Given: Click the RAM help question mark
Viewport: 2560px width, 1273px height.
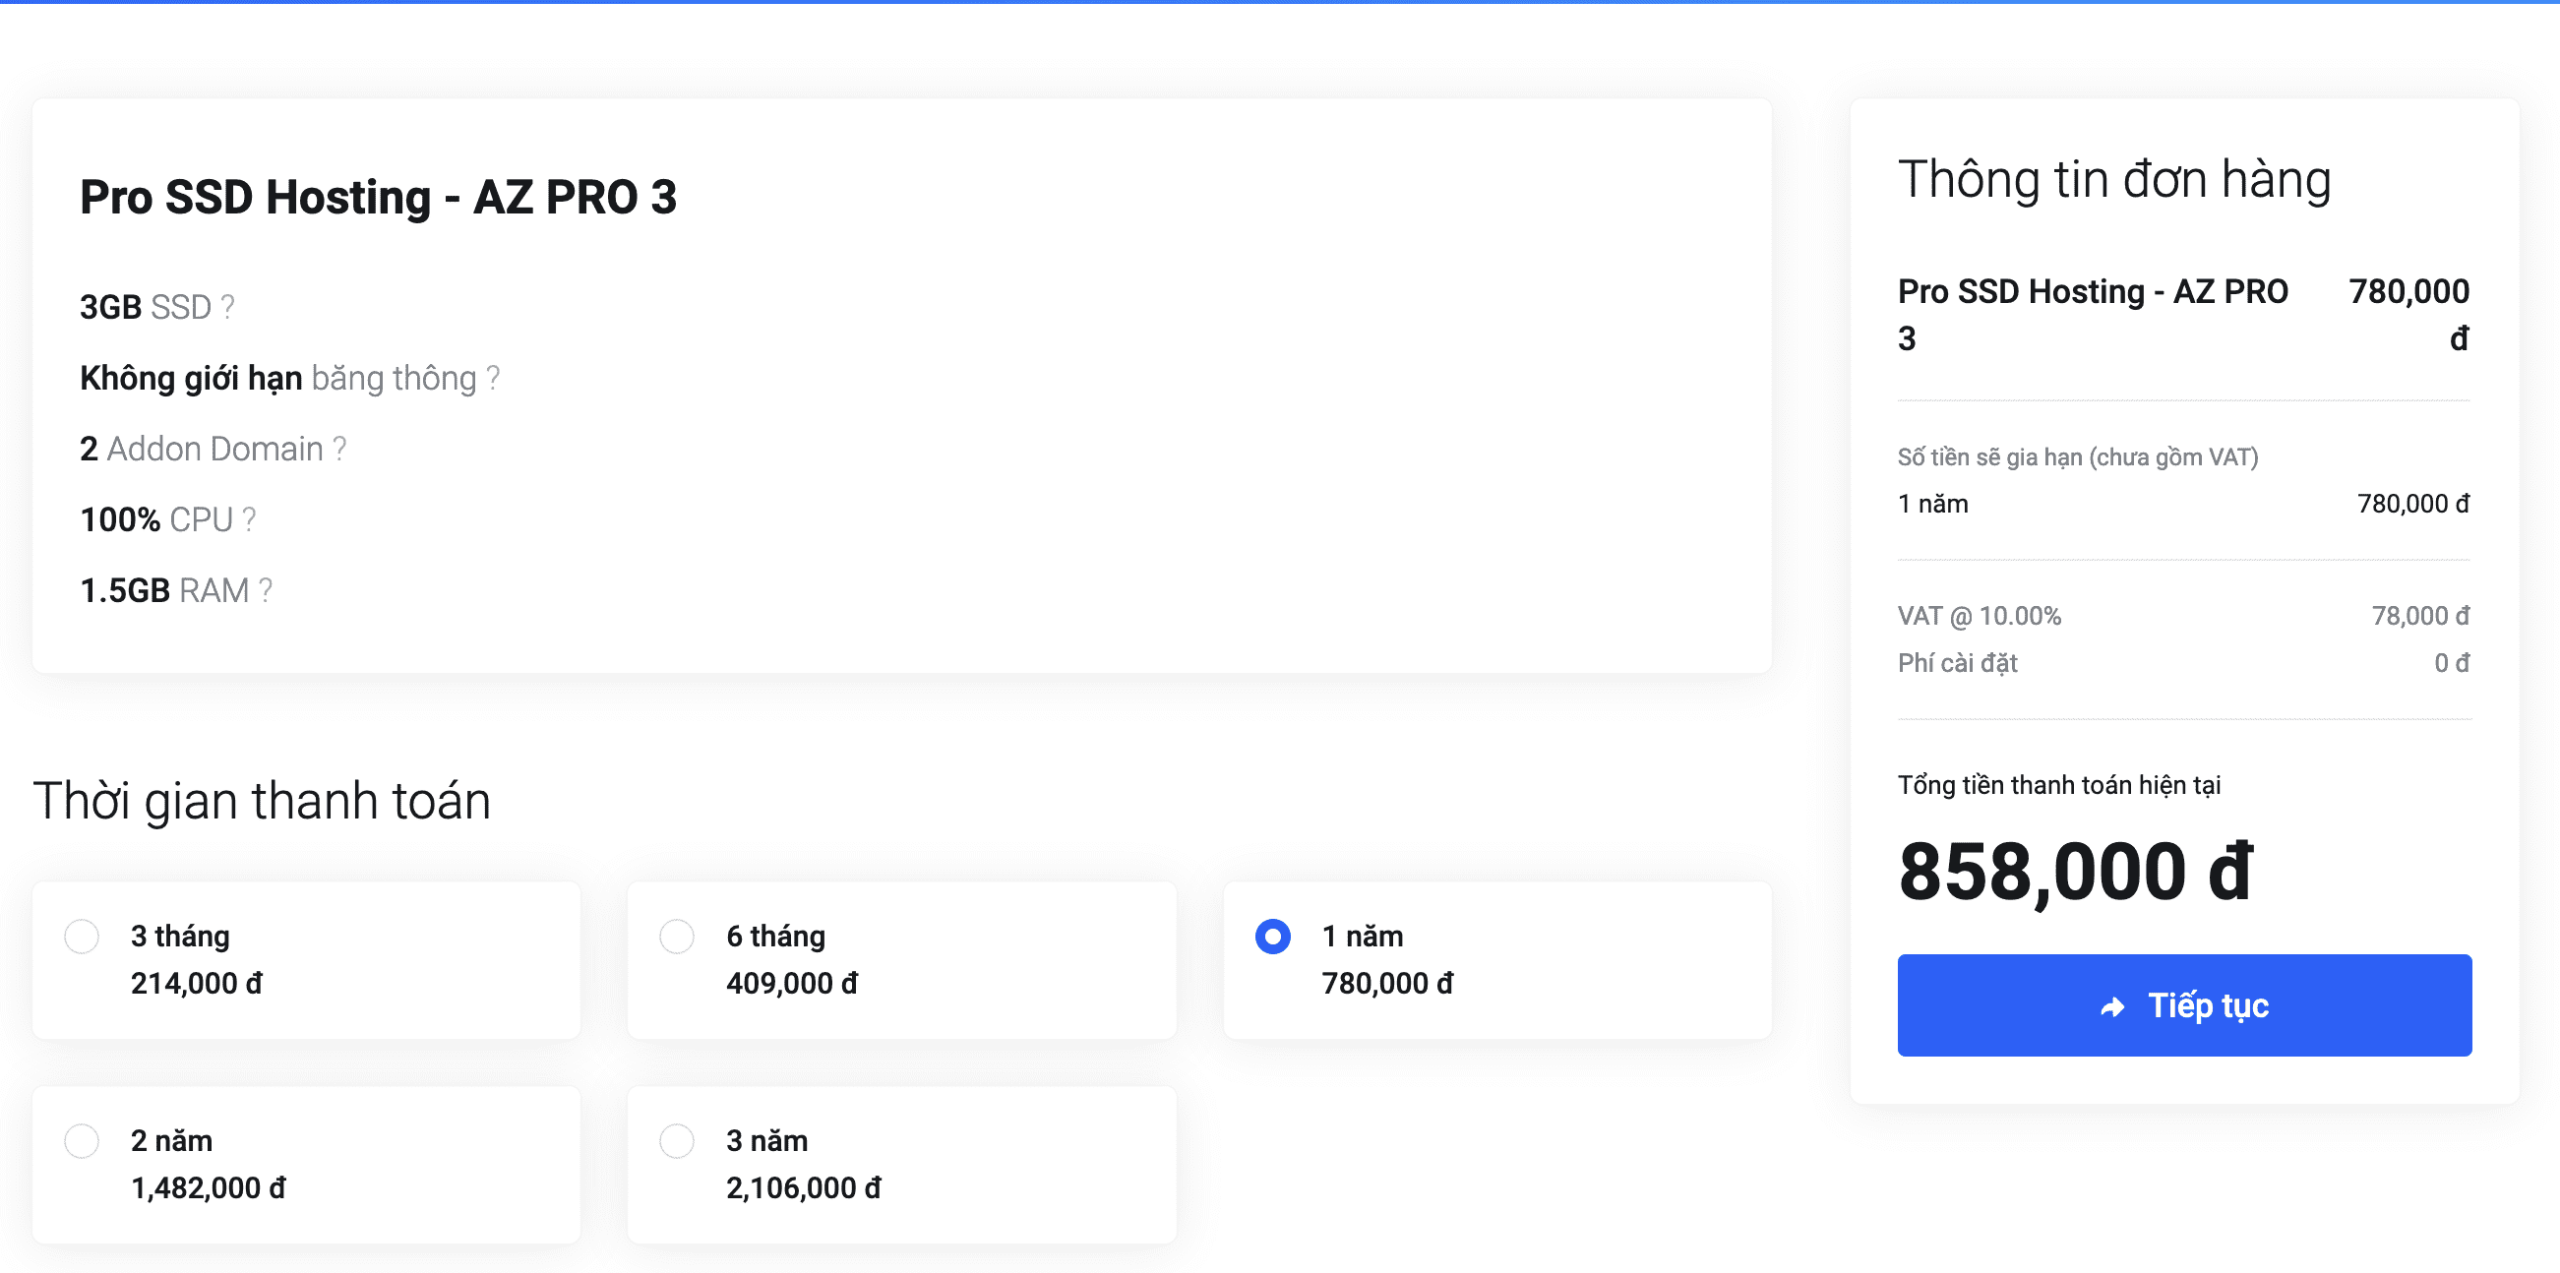Looking at the screenshot, I should (x=265, y=591).
